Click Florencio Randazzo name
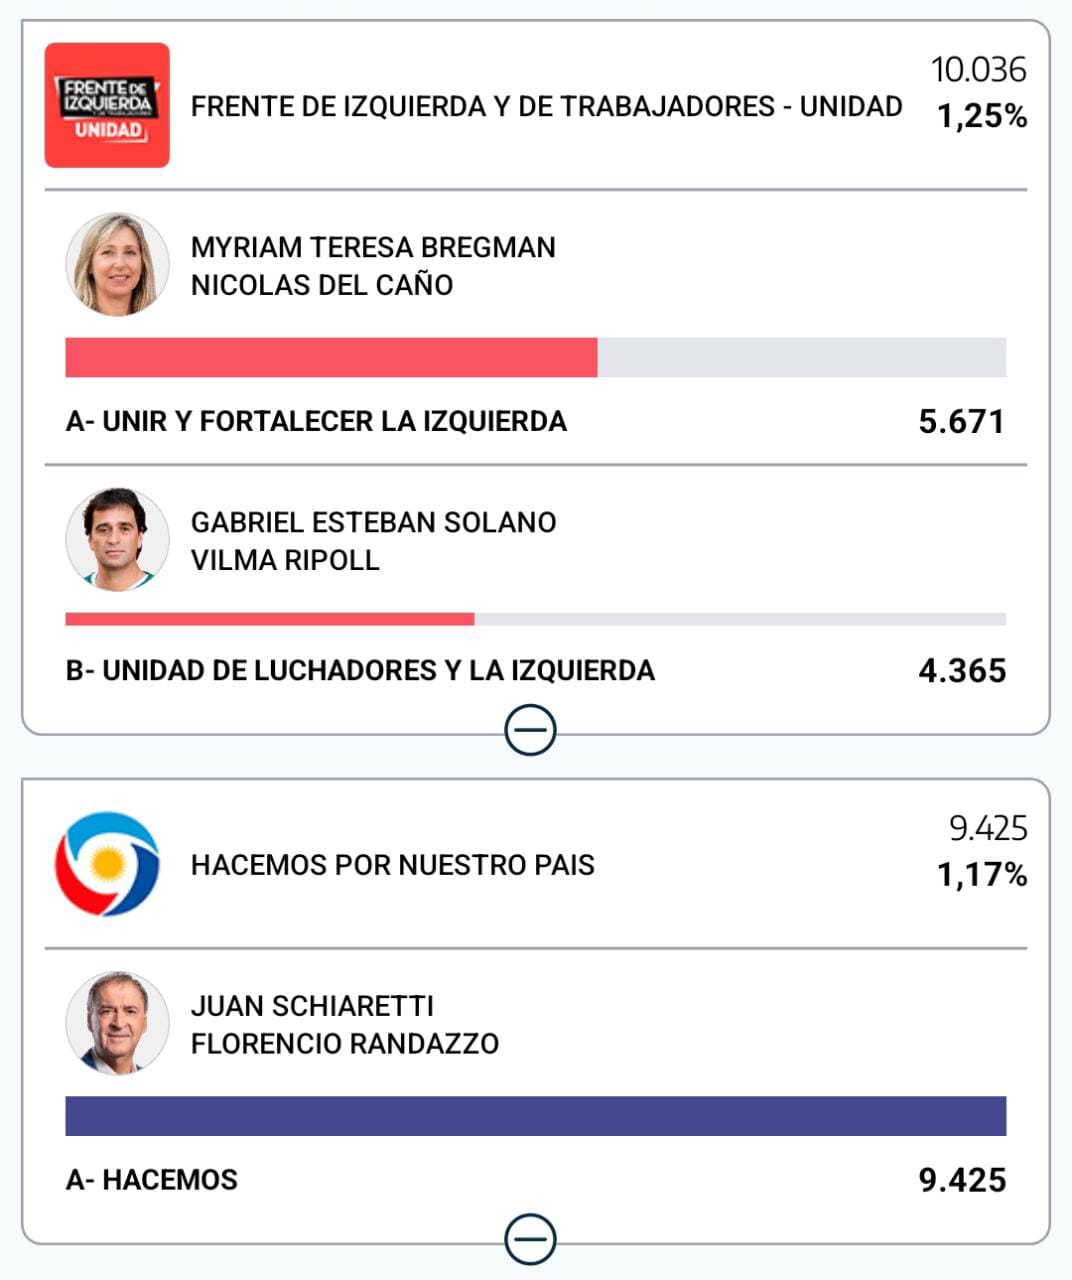The height and width of the screenshot is (1280, 1072). (344, 1043)
